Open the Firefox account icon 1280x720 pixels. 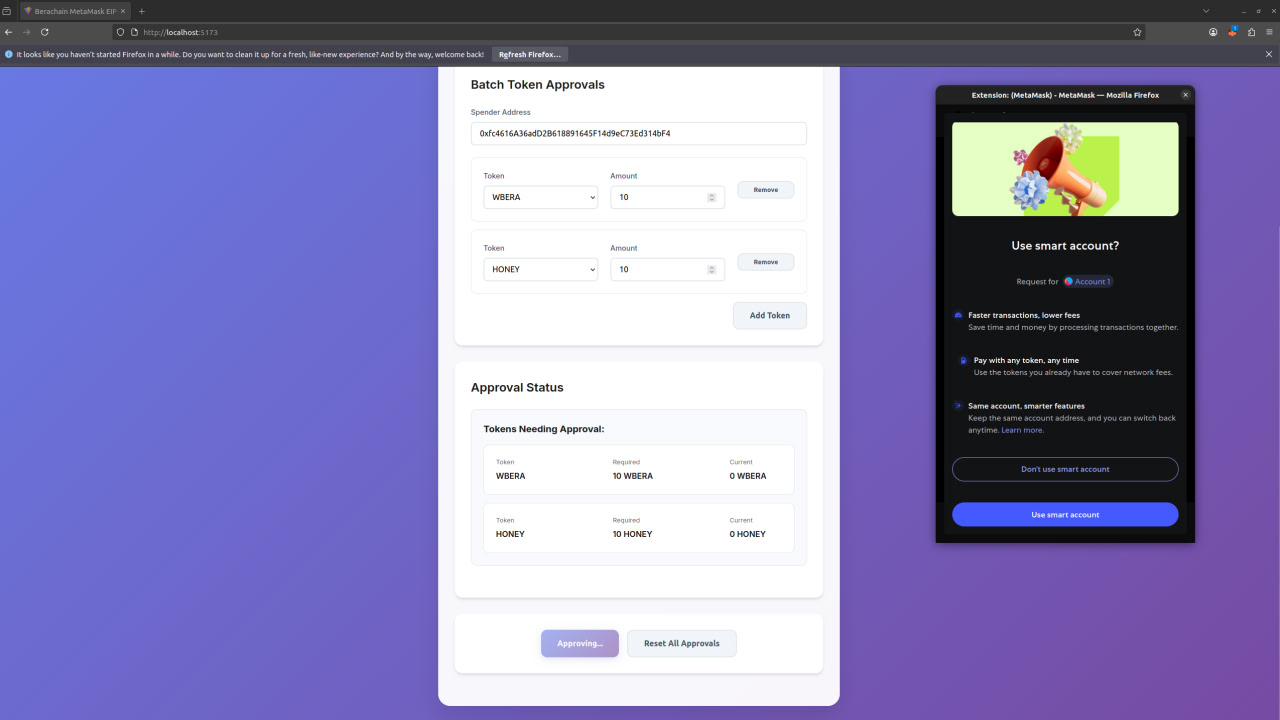pos(1213,32)
